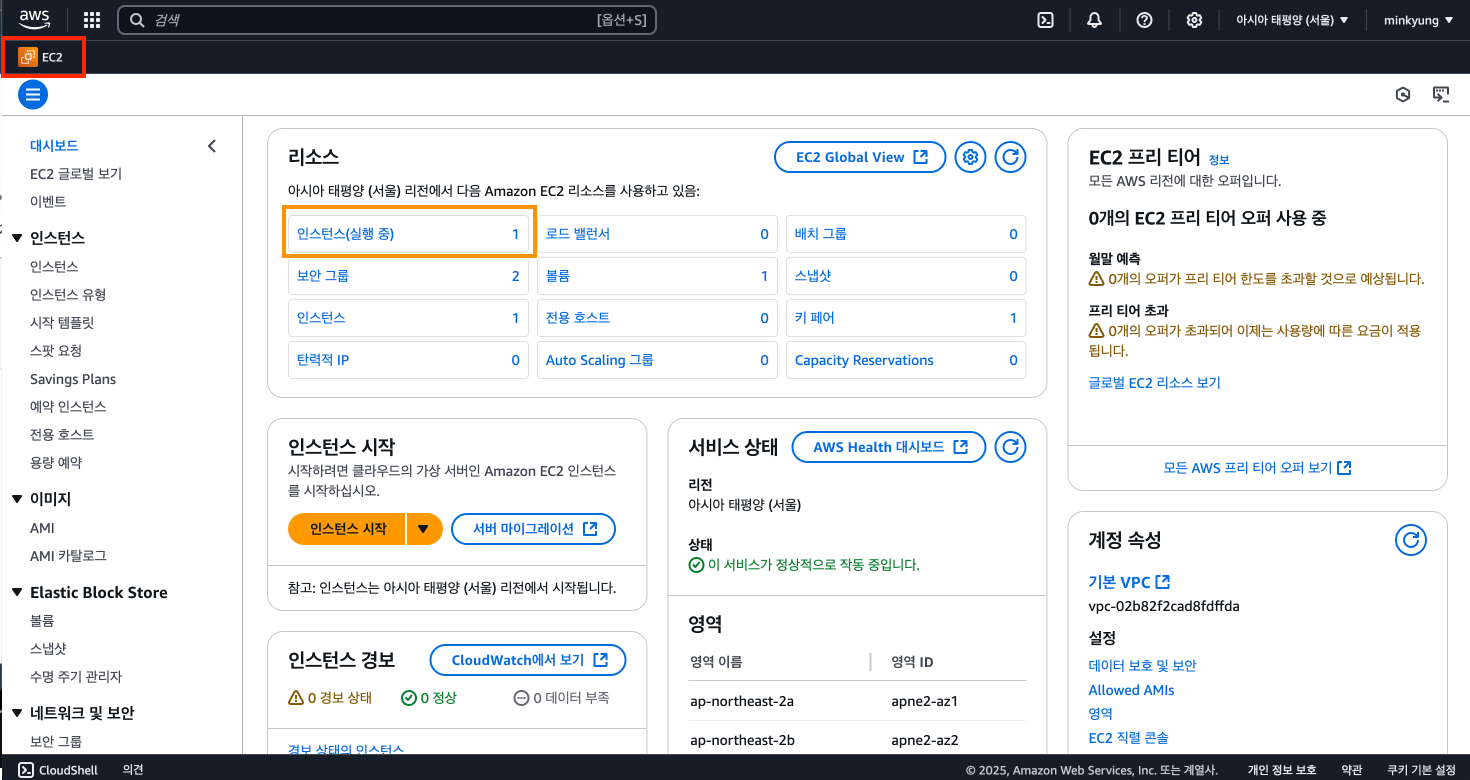Open CloudShell icon in top bar
This screenshot has width=1470, height=780.
pos(1045,20)
